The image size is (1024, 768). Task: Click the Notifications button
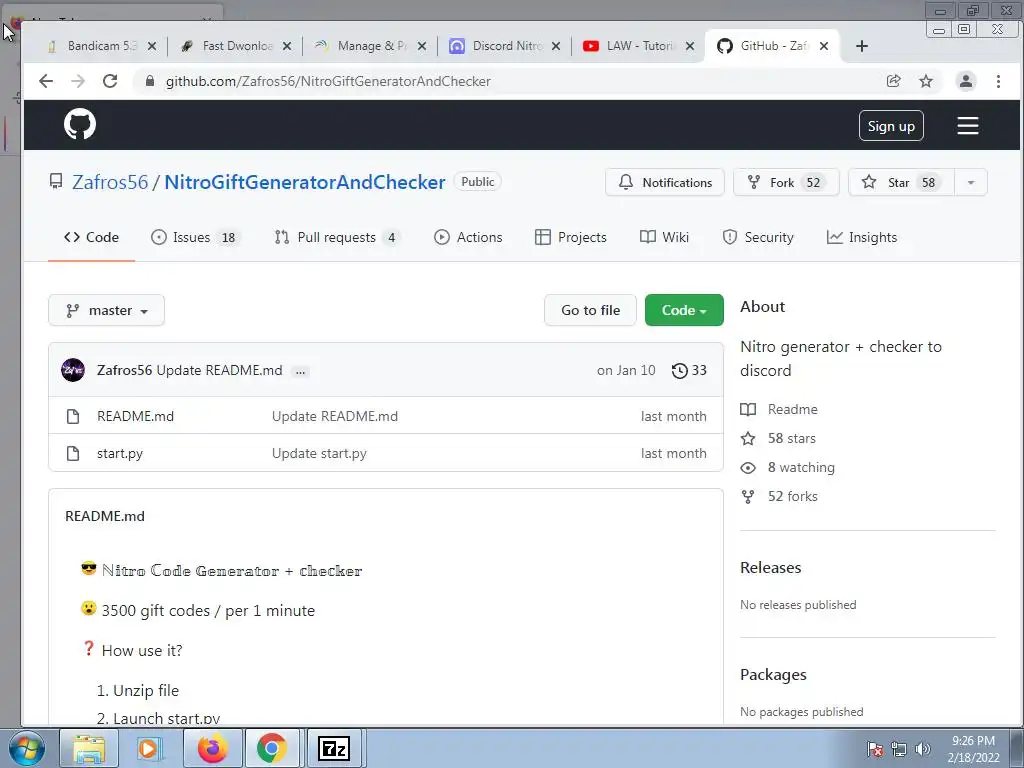click(665, 182)
